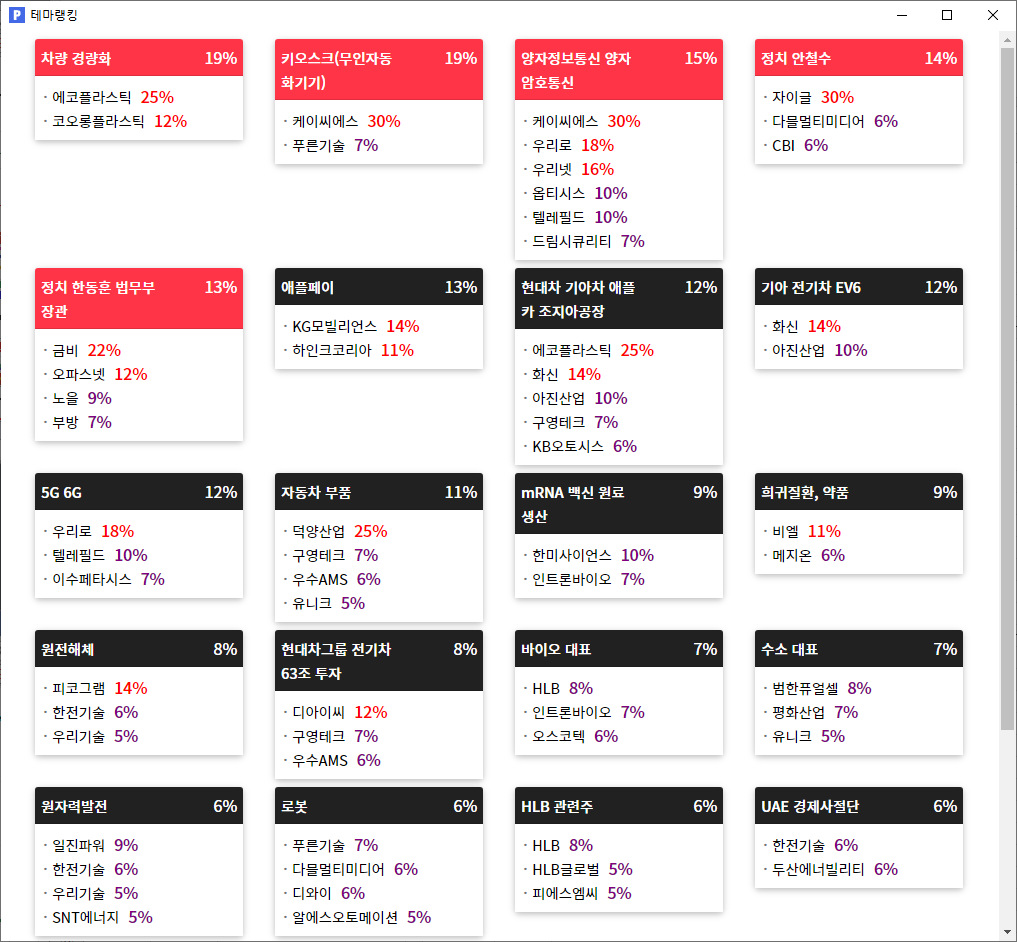Select the 키오스크(무인자동화기기) theme card header
The image size is (1017, 942).
click(378, 70)
